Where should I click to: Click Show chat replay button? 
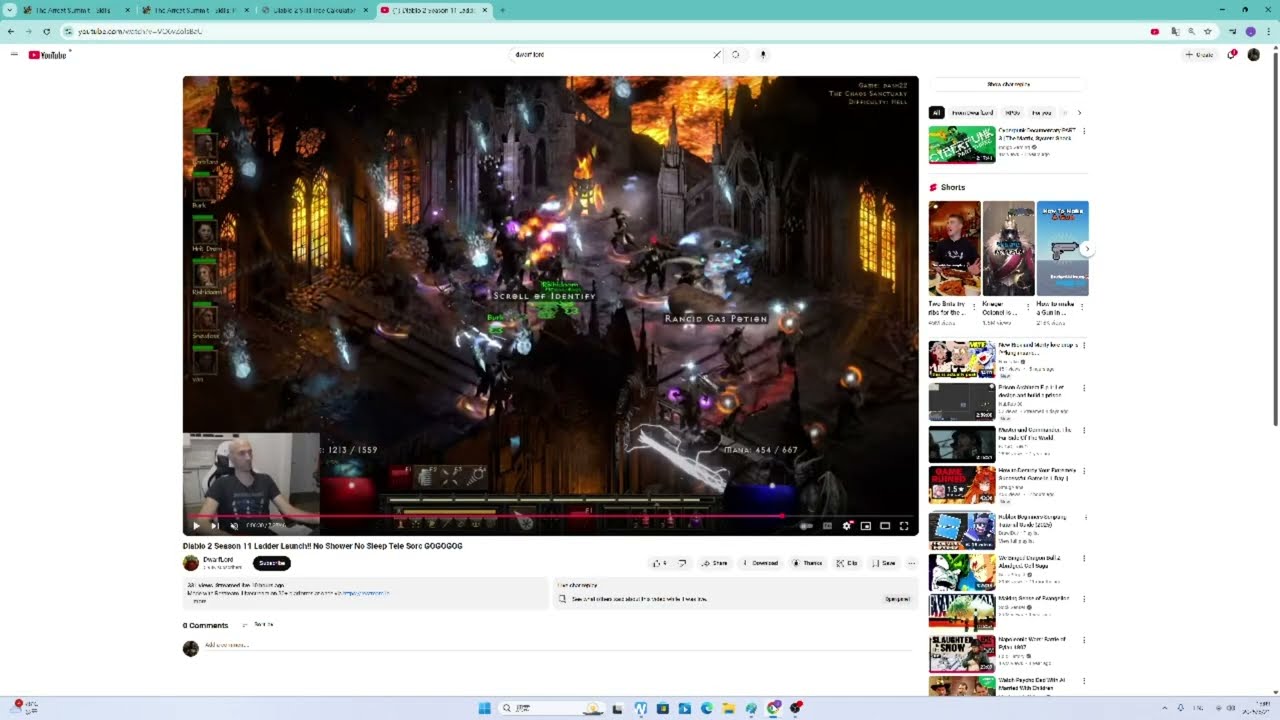pos(1008,84)
